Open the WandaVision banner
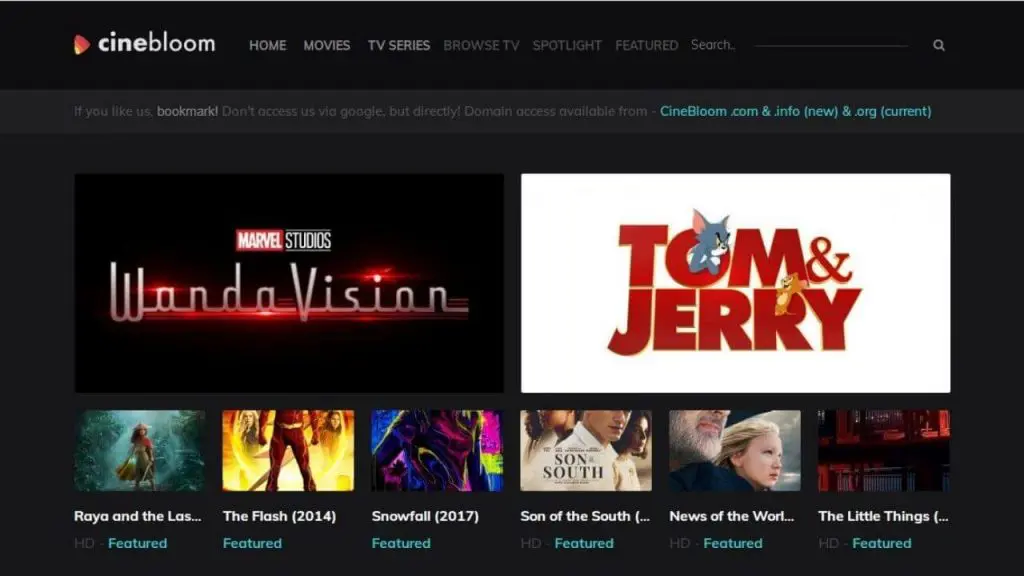 point(289,283)
